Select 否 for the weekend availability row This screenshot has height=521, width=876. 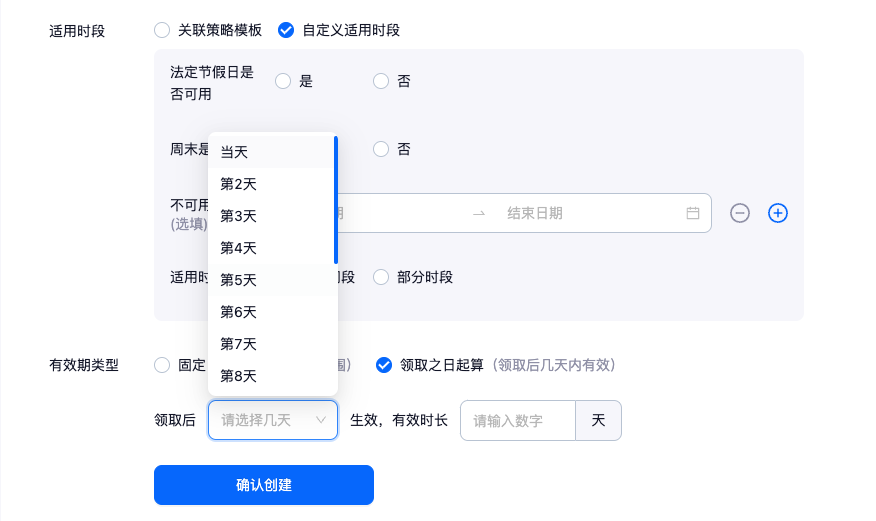pos(381,149)
